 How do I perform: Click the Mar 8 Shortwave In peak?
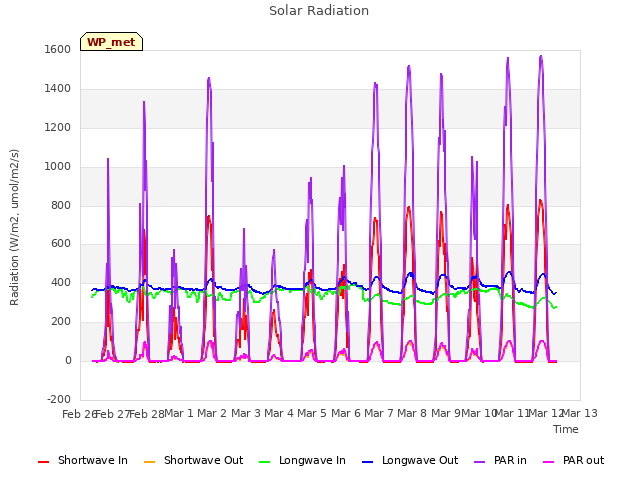409,207
